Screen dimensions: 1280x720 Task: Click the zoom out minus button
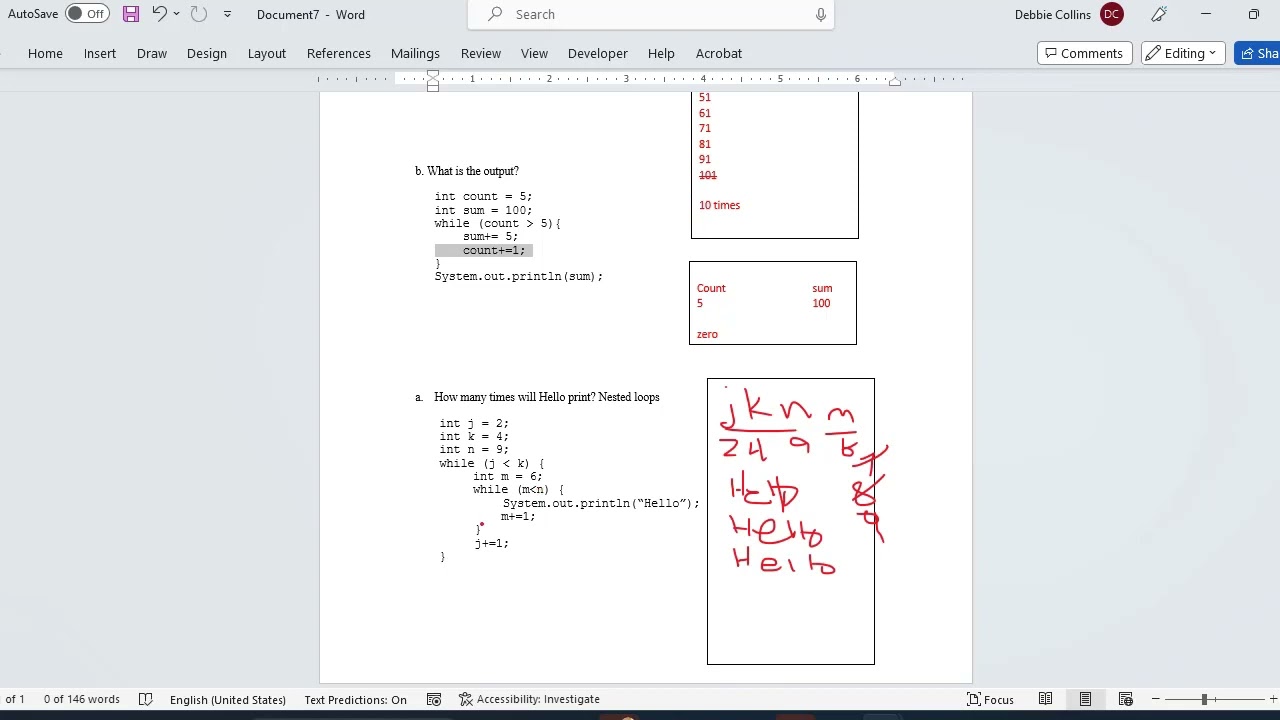pyautogui.click(x=1156, y=699)
